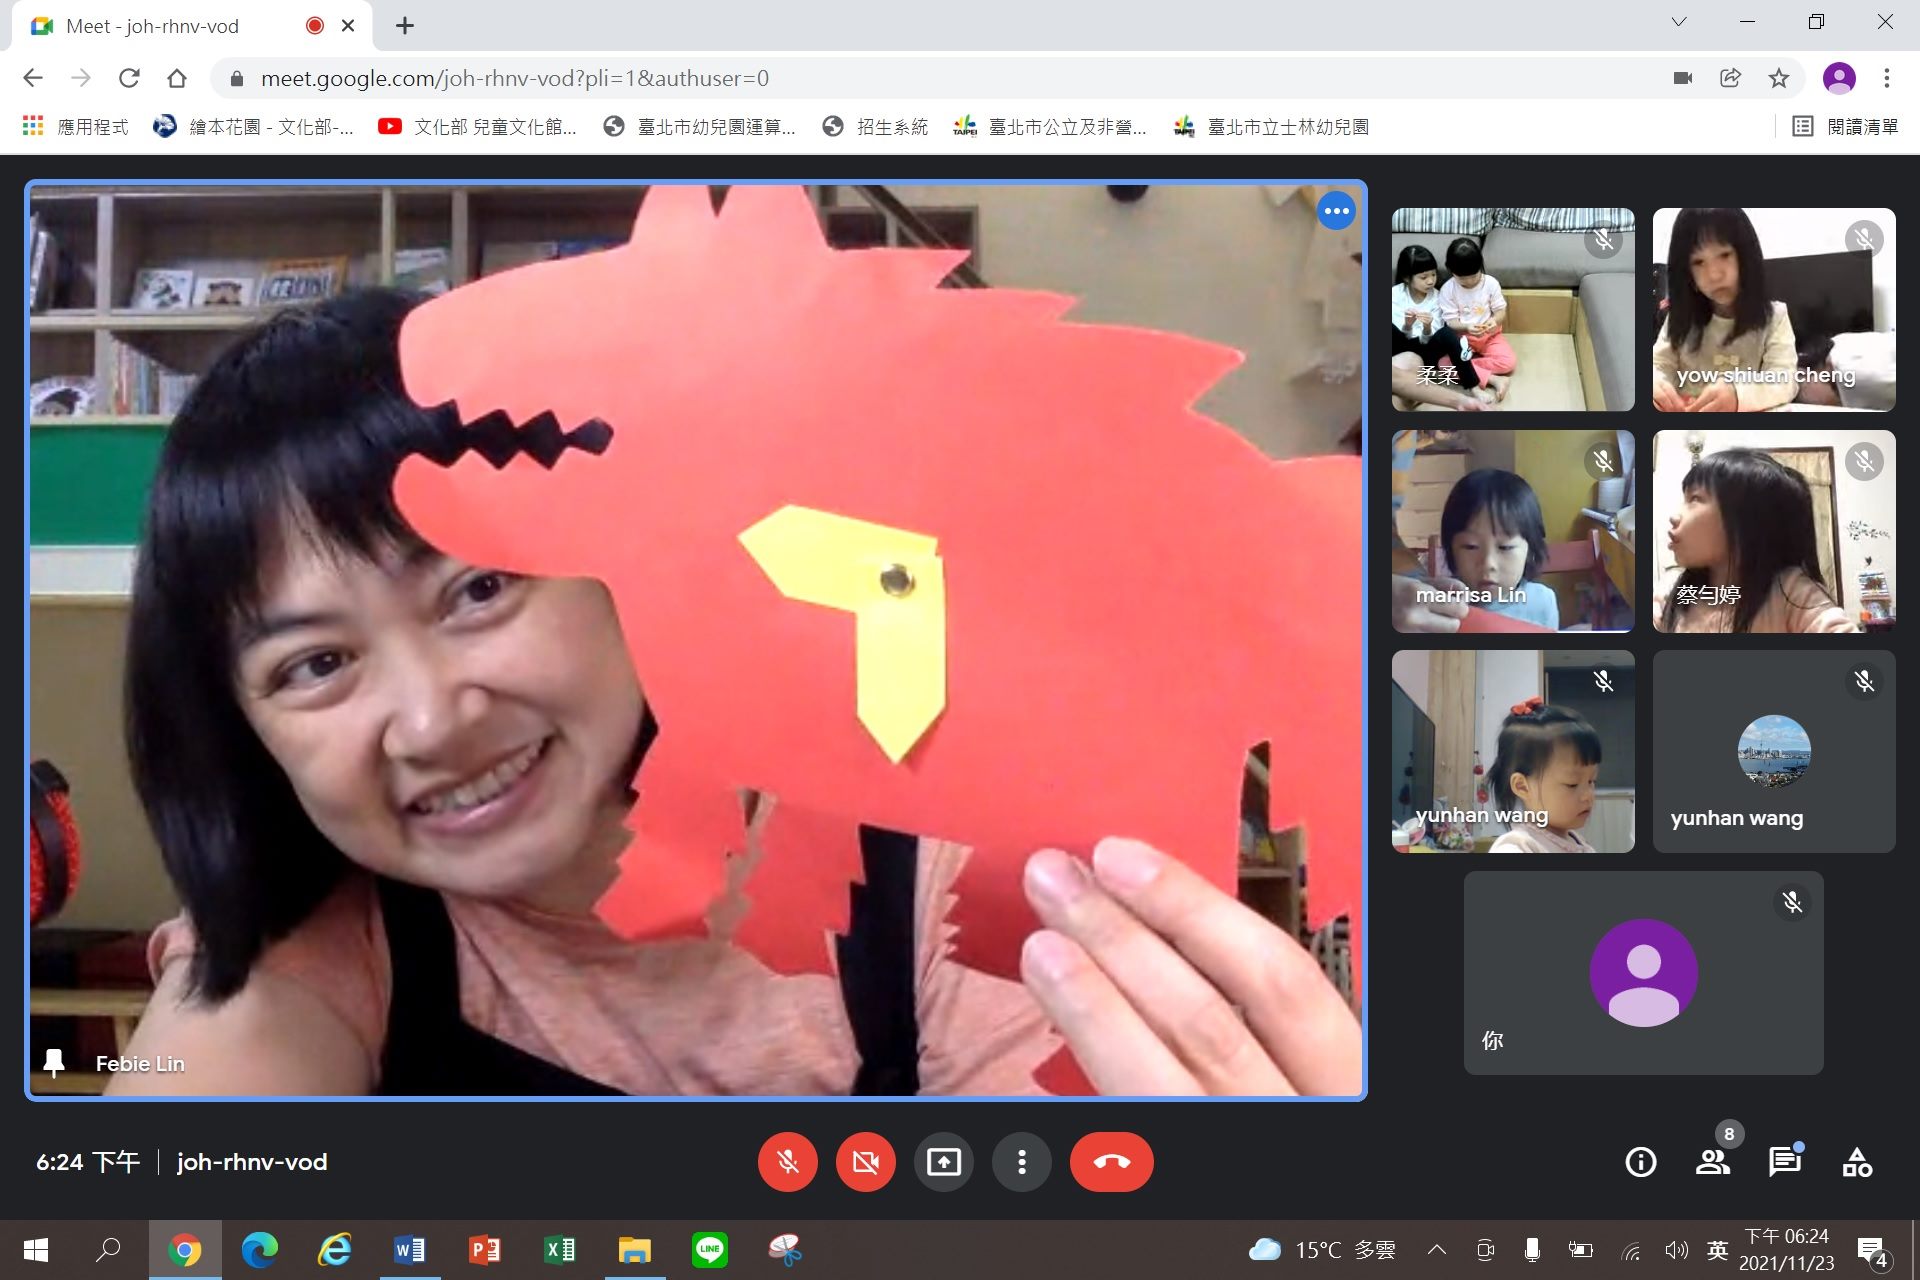Open Febie Lin tile three-dot options
This screenshot has width=1920, height=1280.
(x=1336, y=211)
